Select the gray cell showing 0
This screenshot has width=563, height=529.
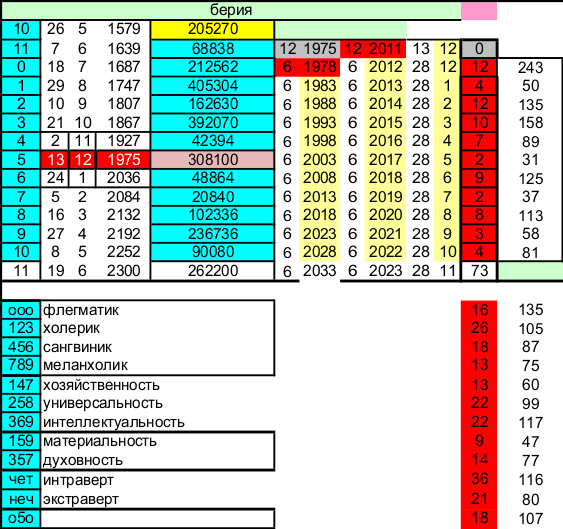pos(479,49)
